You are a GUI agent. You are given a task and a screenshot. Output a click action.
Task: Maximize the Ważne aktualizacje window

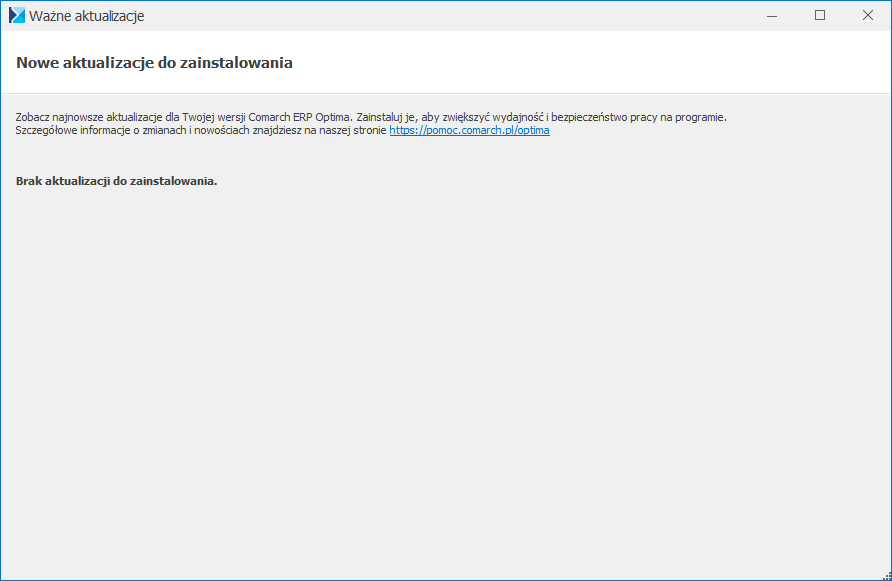(x=820, y=16)
